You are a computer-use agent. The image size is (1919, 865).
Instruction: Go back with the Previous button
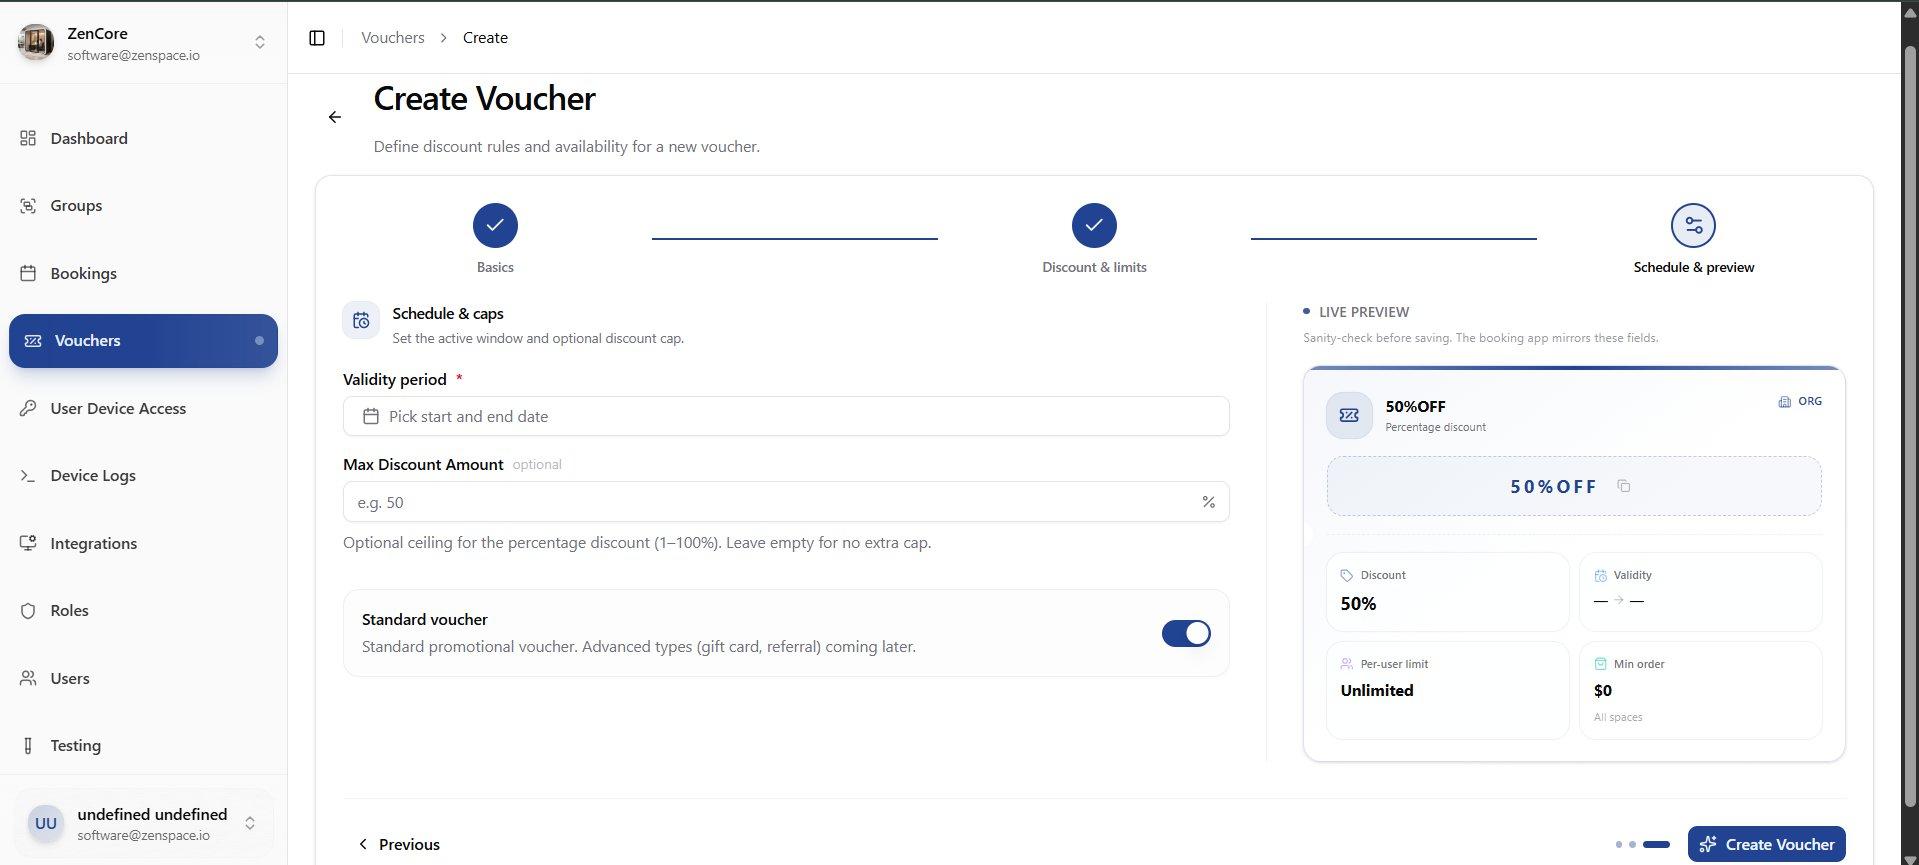pyautogui.click(x=399, y=844)
